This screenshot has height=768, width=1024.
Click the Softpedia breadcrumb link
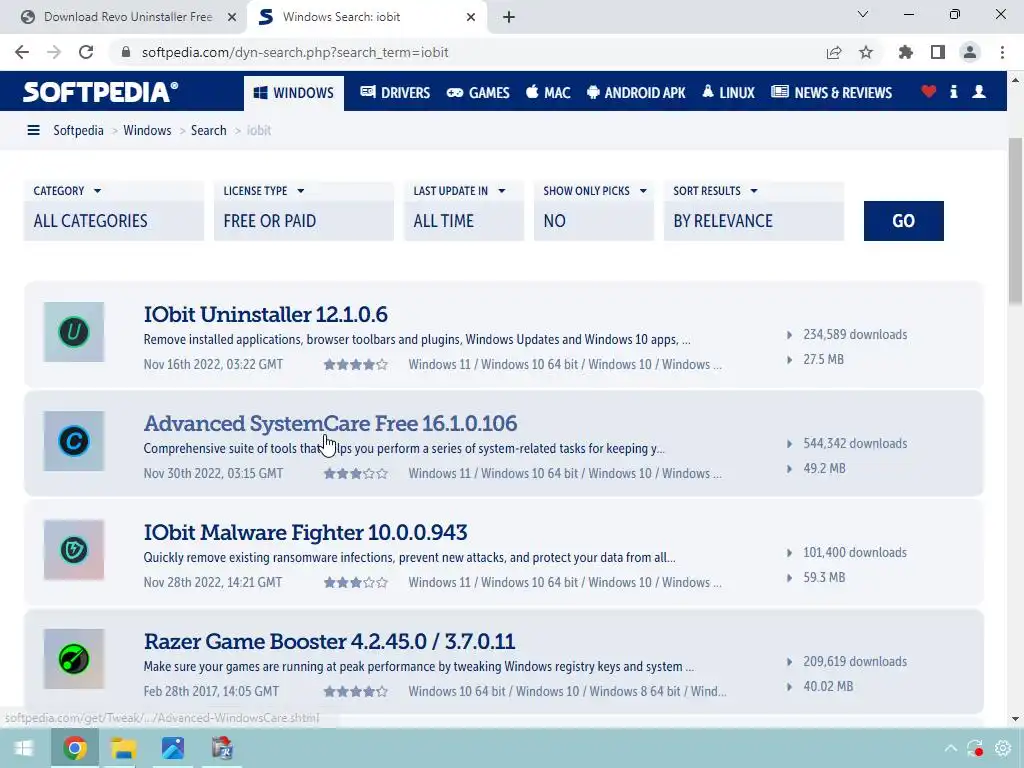coord(78,130)
